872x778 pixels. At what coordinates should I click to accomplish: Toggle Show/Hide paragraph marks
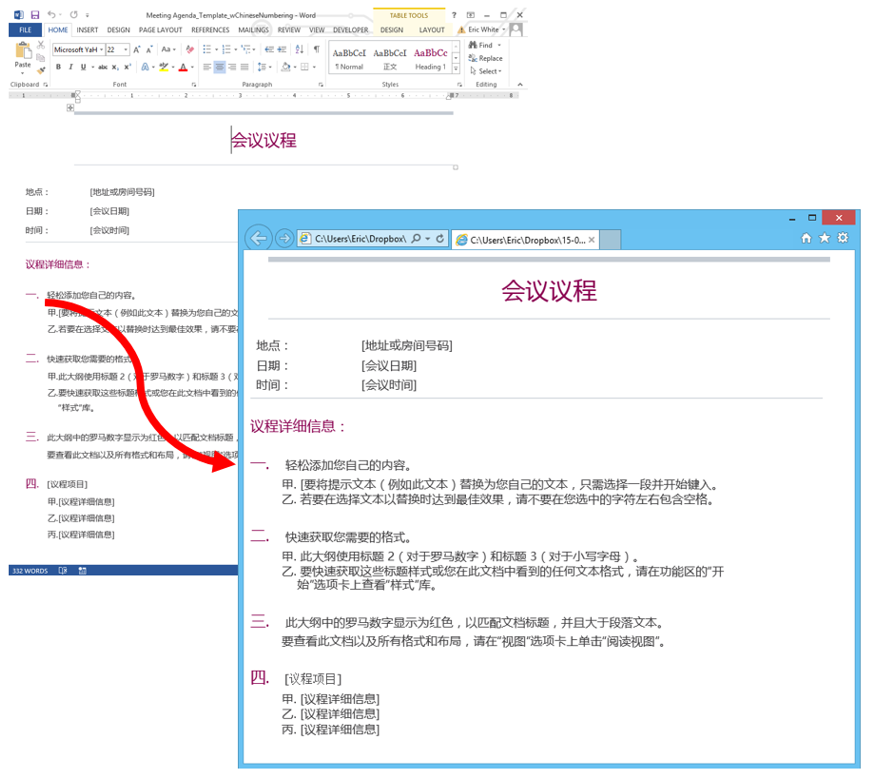click(x=316, y=49)
